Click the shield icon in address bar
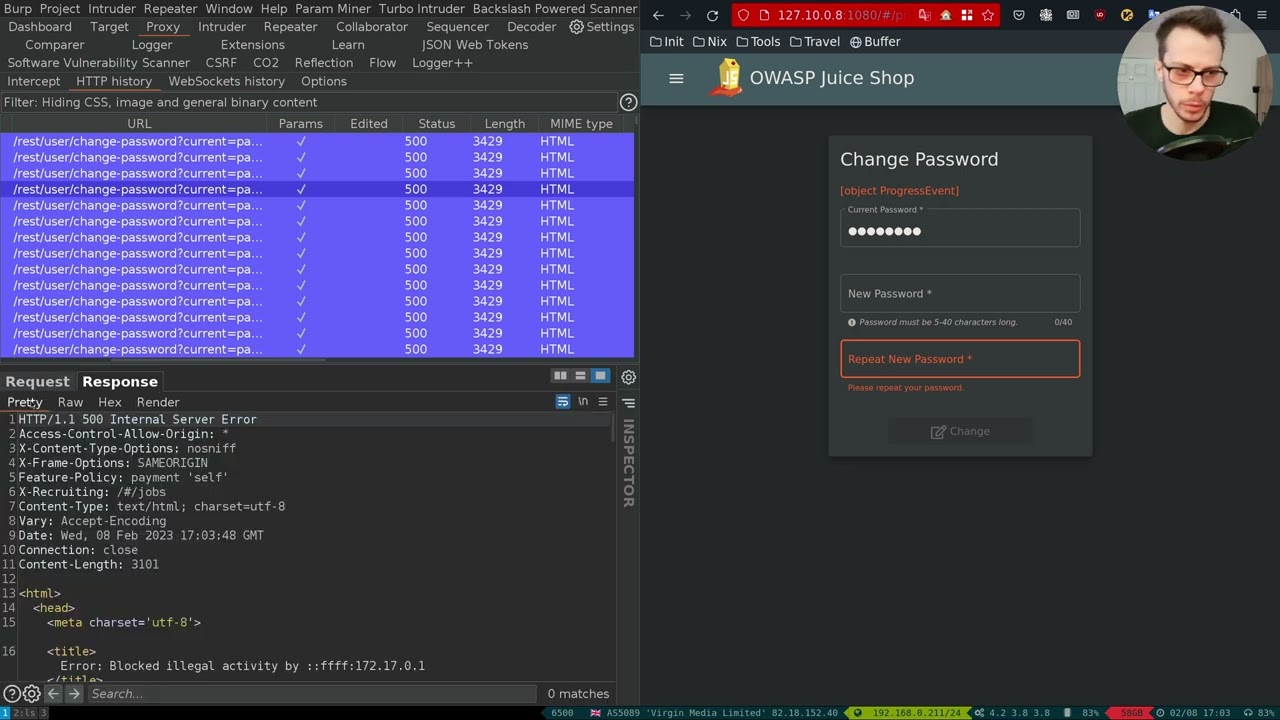The height and width of the screenshot is (720, 1280). (743, 15)
